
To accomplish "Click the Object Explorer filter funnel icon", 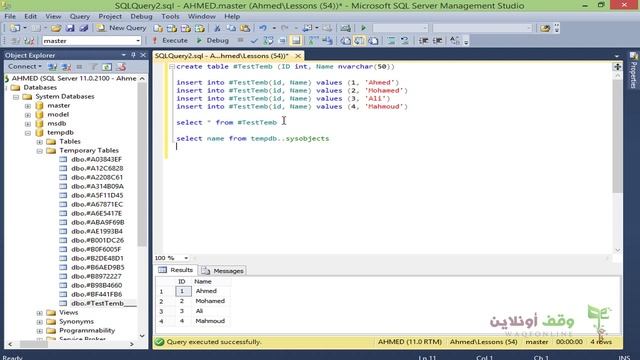I will tap(93, 67).
